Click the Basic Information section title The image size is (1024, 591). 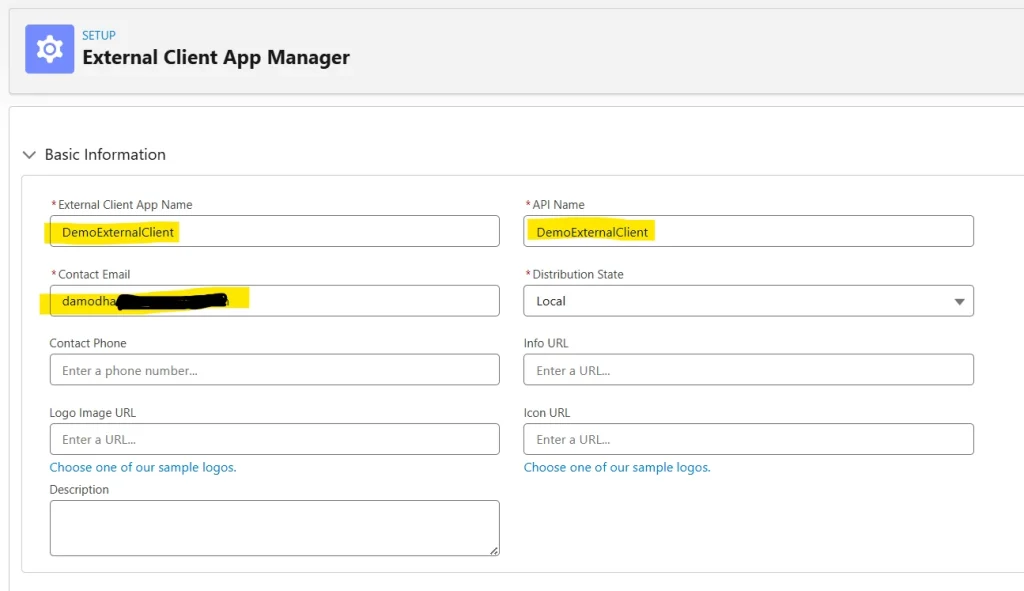click(105, 155)
